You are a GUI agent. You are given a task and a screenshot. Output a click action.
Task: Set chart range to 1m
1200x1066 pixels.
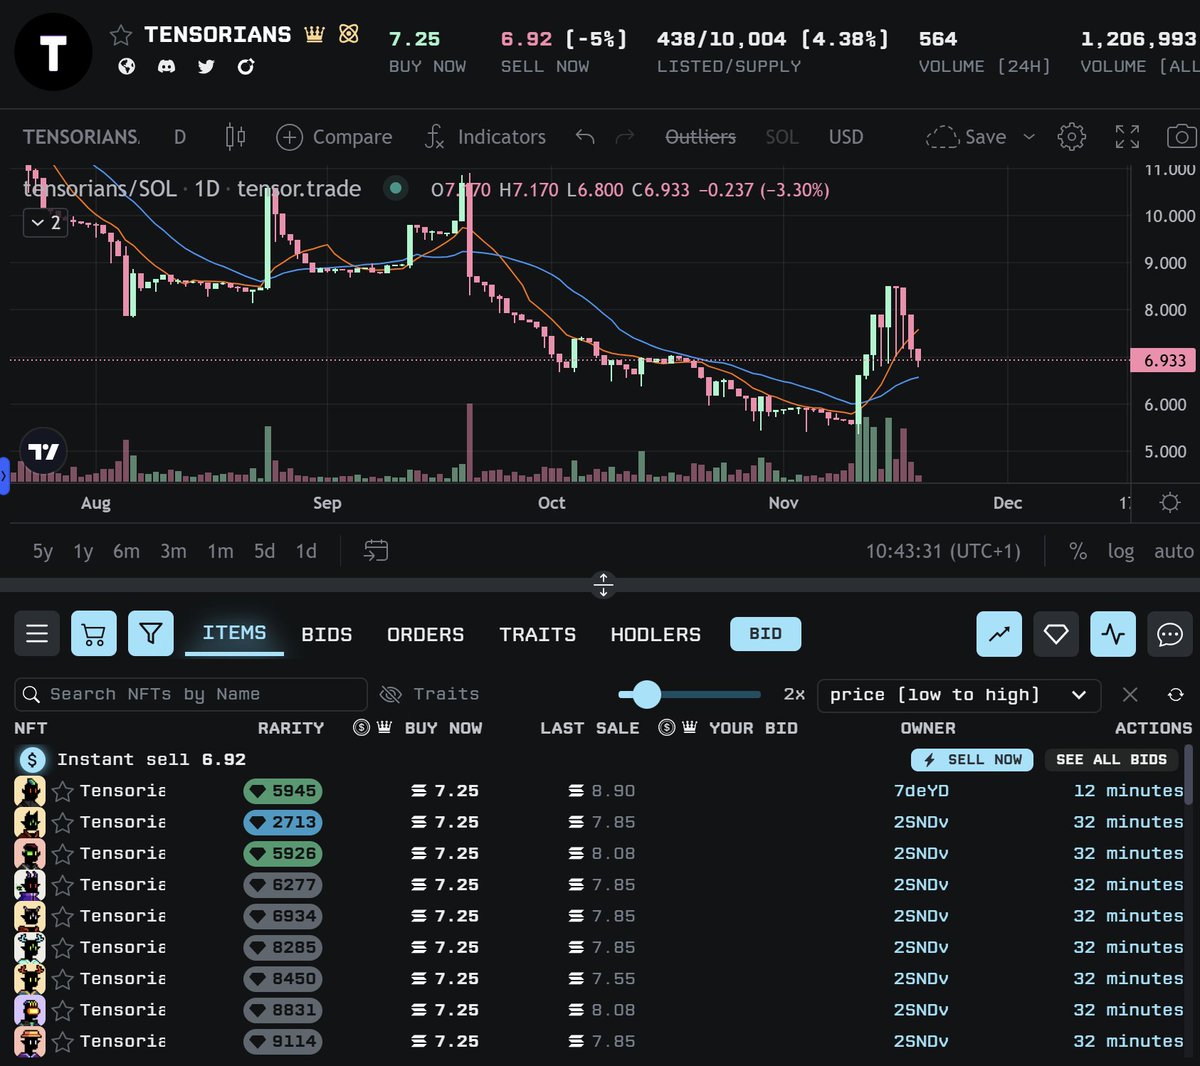[220, 551]
